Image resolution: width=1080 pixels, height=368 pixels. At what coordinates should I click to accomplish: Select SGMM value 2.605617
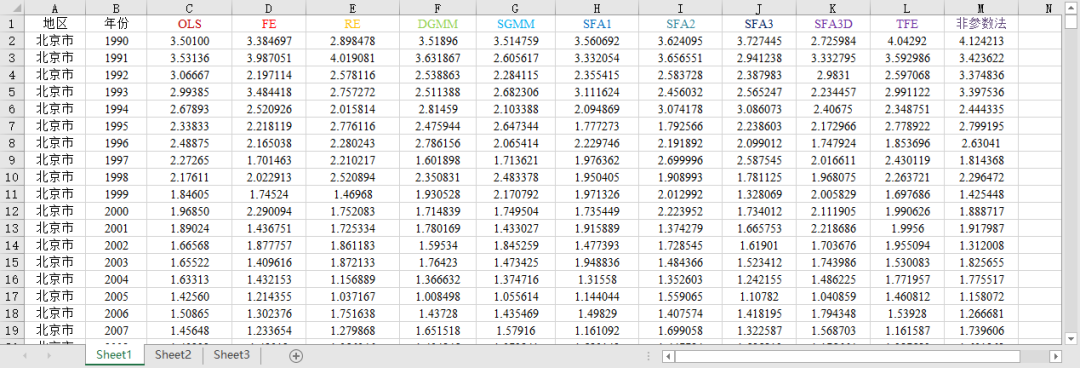pos(517,58)
